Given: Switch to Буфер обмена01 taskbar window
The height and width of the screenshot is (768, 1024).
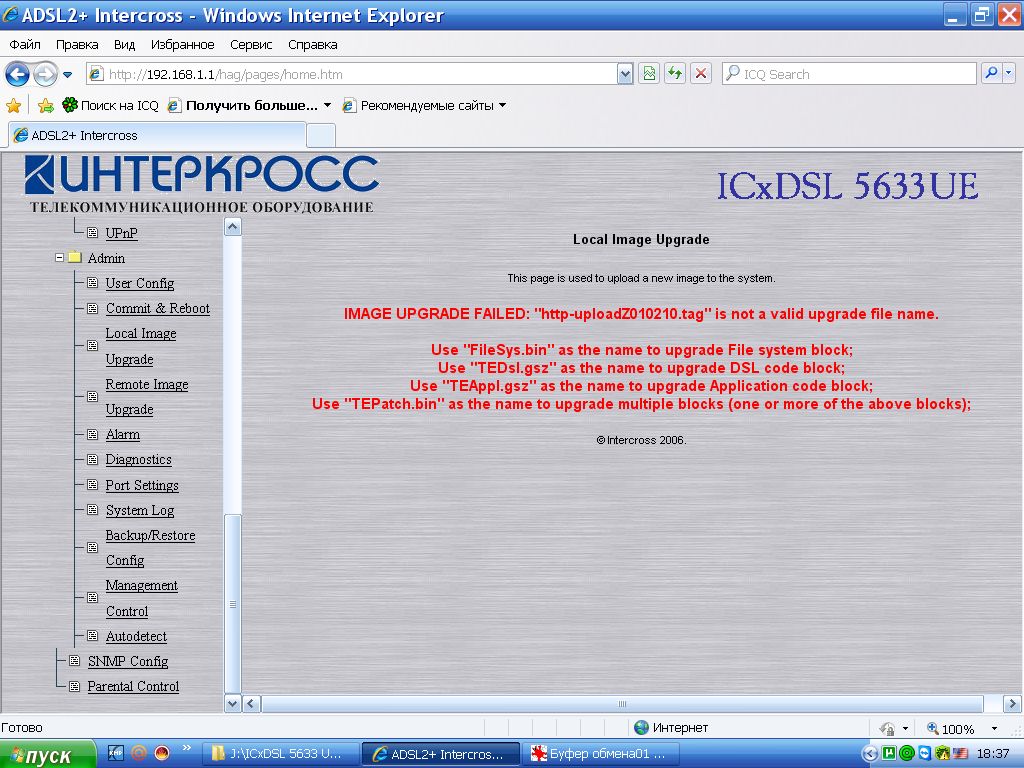Looking at the screenshot, I should [x=600, y=754].
